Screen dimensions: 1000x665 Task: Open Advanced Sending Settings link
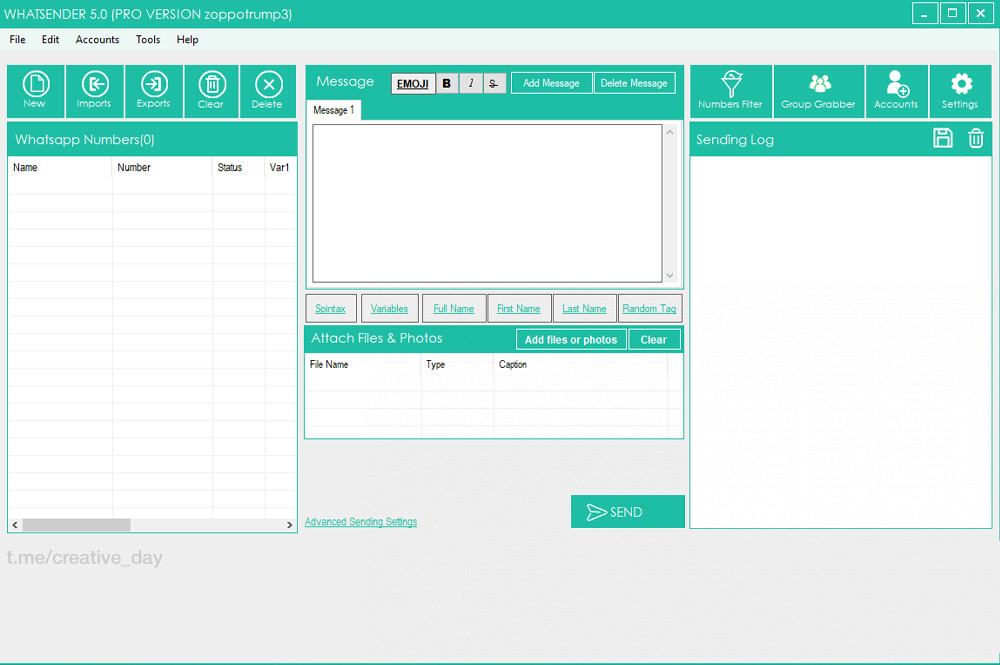click(x=360, y=522)
